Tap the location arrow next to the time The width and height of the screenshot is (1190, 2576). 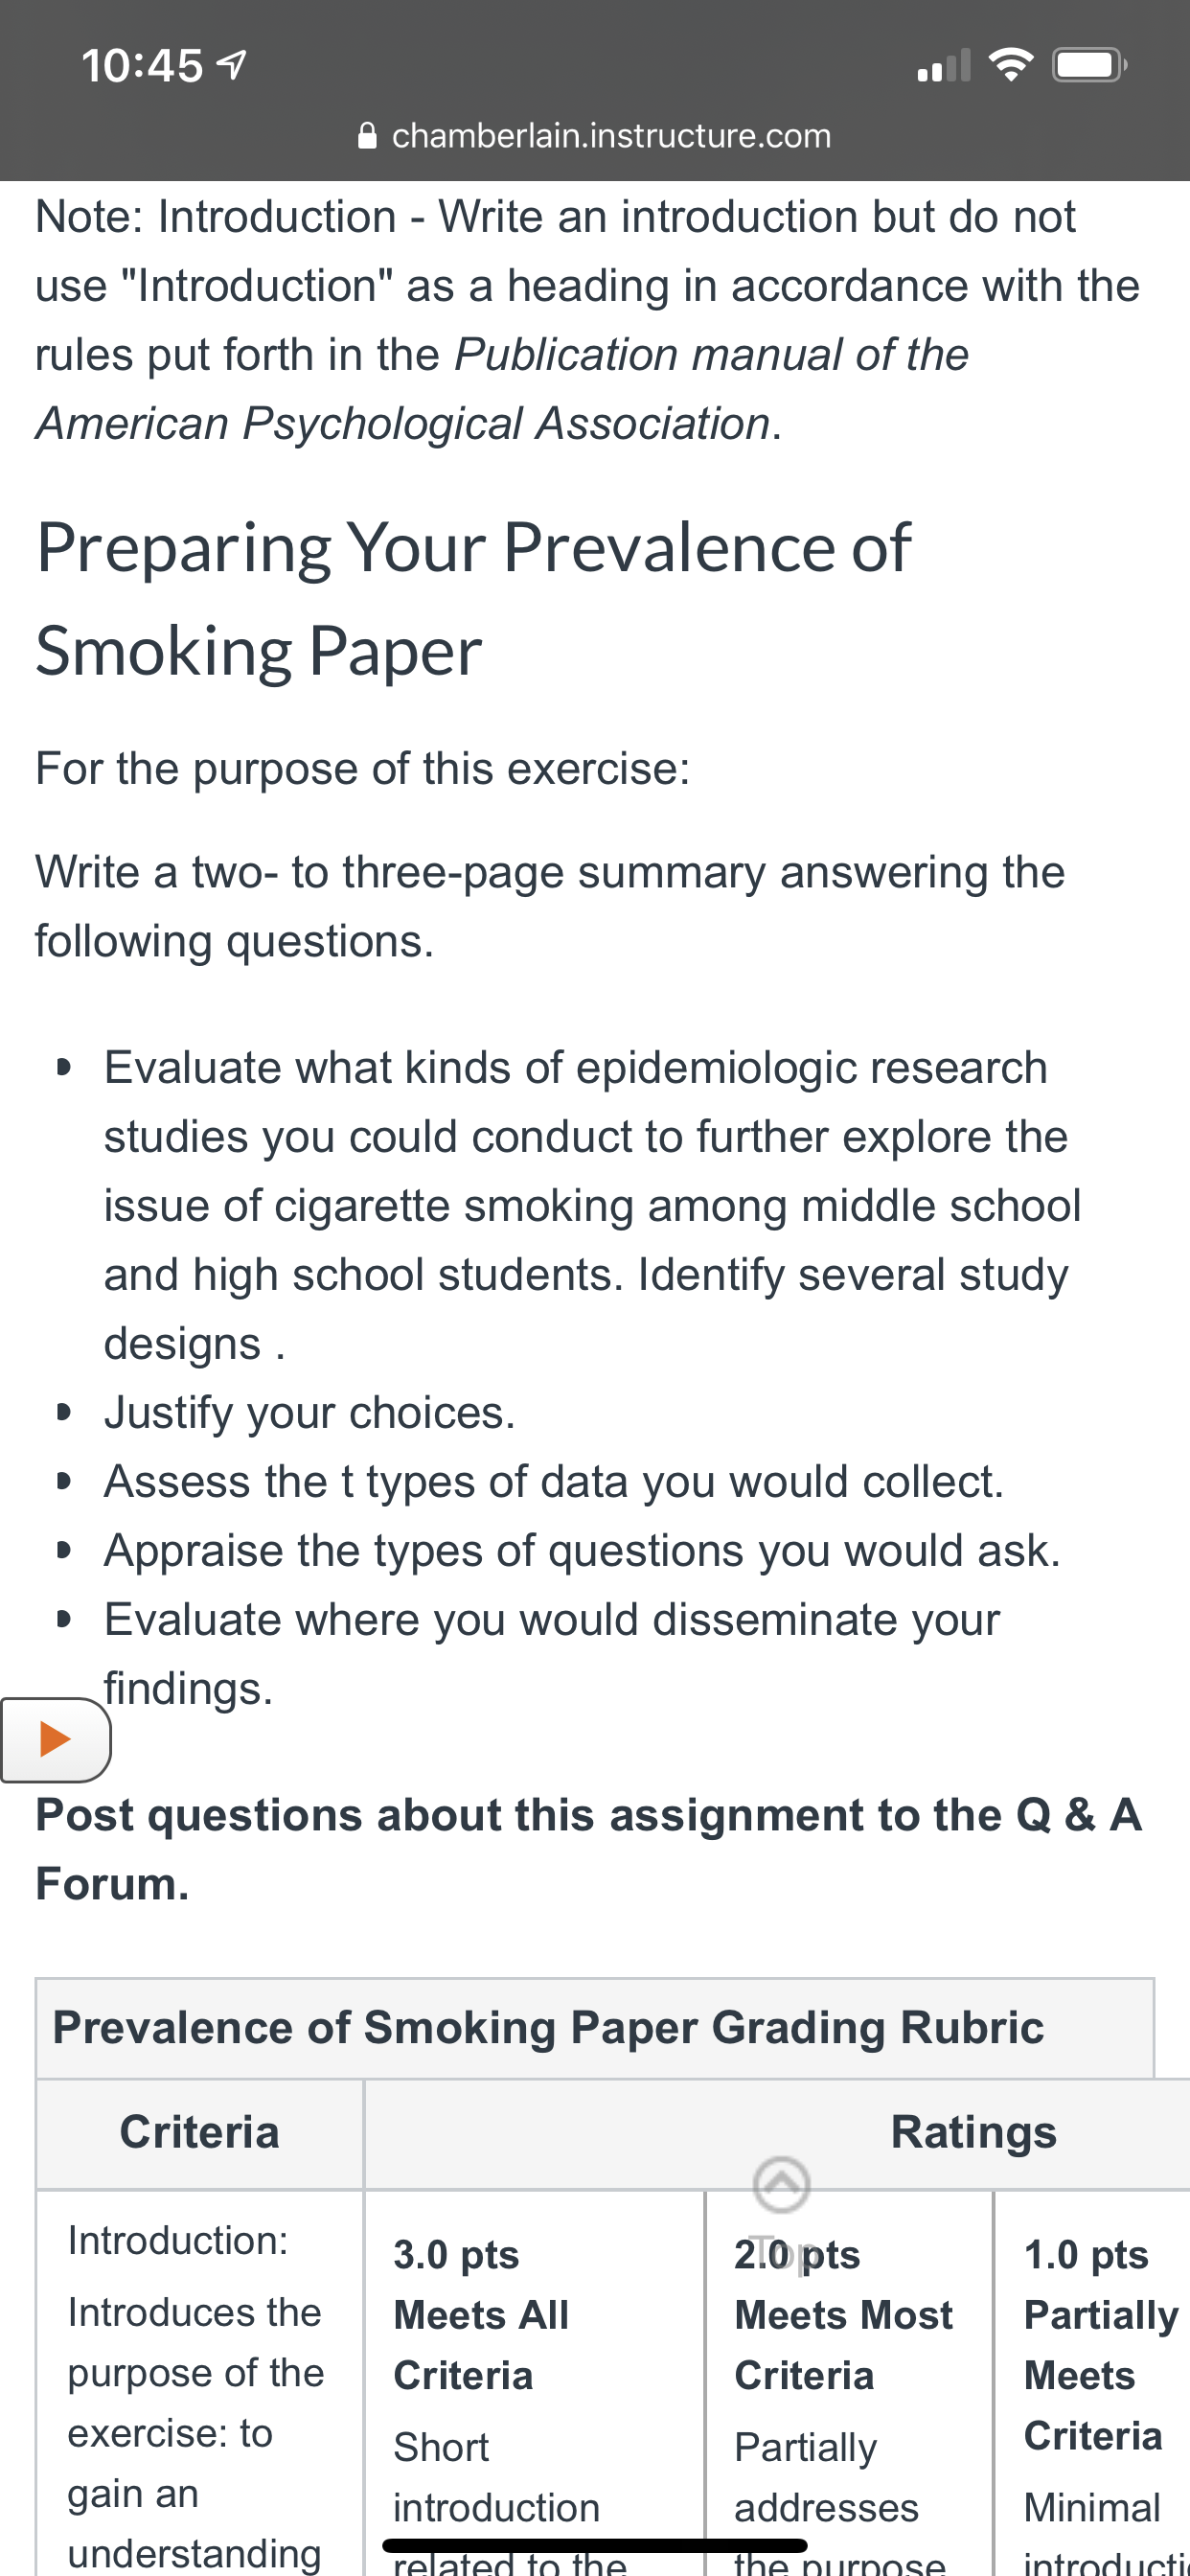click(232, 66)
